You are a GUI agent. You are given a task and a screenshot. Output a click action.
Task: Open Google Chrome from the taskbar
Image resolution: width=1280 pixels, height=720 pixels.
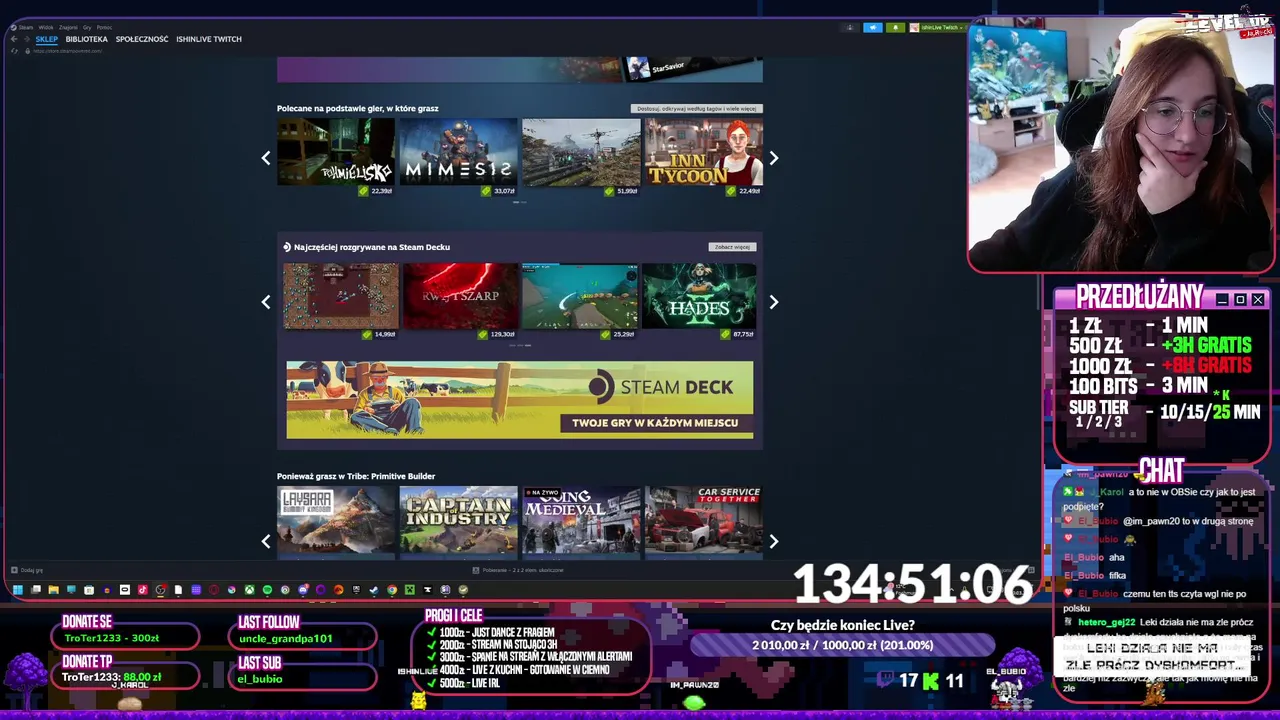[x=392, y=590]
